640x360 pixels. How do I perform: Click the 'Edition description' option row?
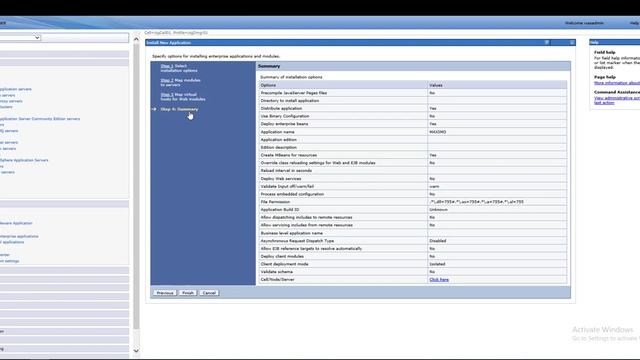coord(413,148)
